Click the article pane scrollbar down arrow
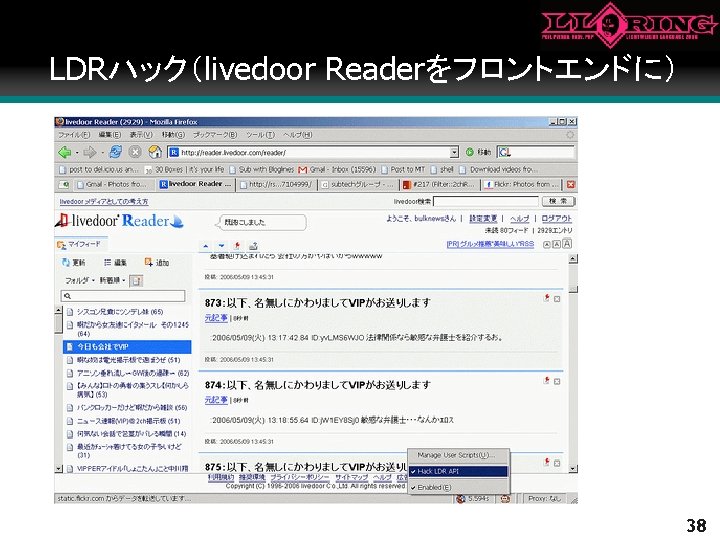 [573, 469]
